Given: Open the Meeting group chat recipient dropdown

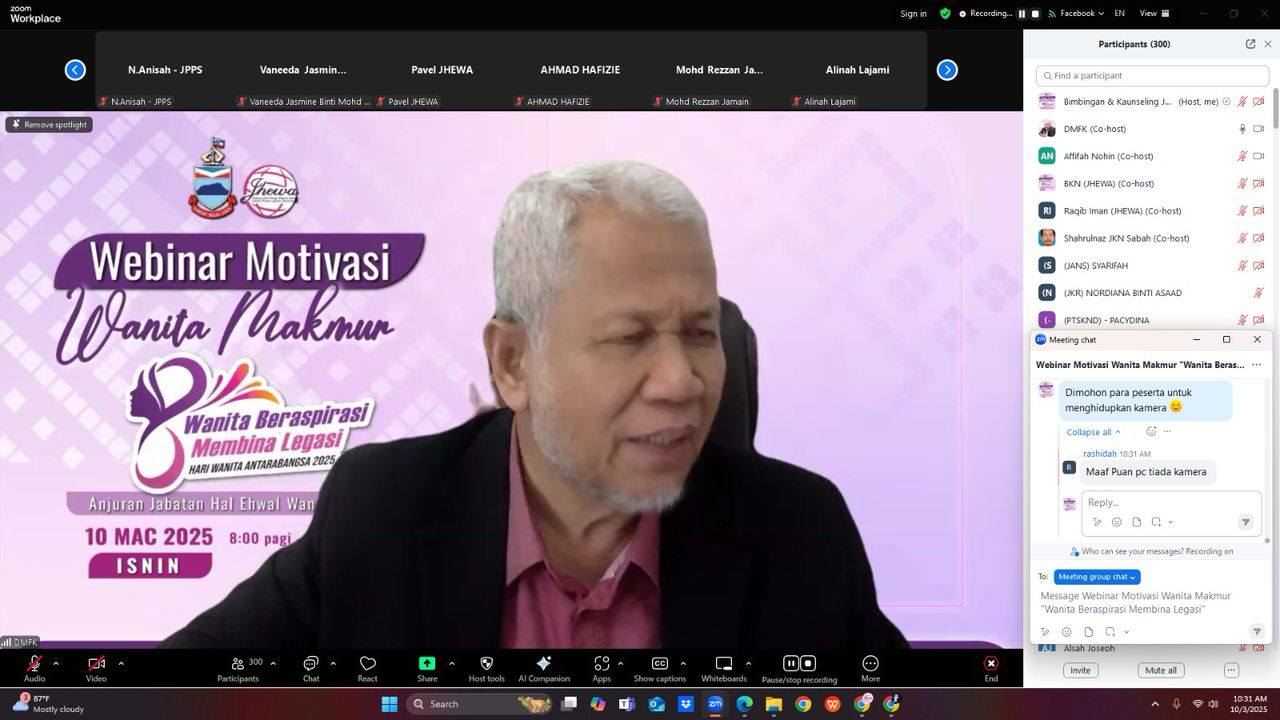Looking at the screenshot, I should click(1097, 577).
